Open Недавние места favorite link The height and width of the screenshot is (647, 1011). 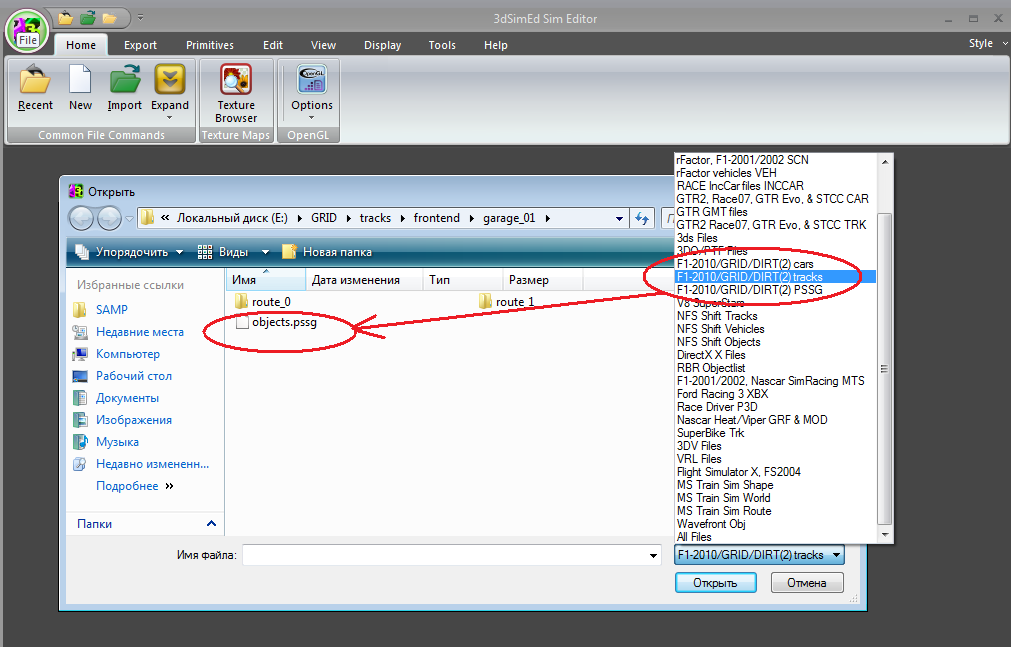pyautogui.click(x=139, y=332)
